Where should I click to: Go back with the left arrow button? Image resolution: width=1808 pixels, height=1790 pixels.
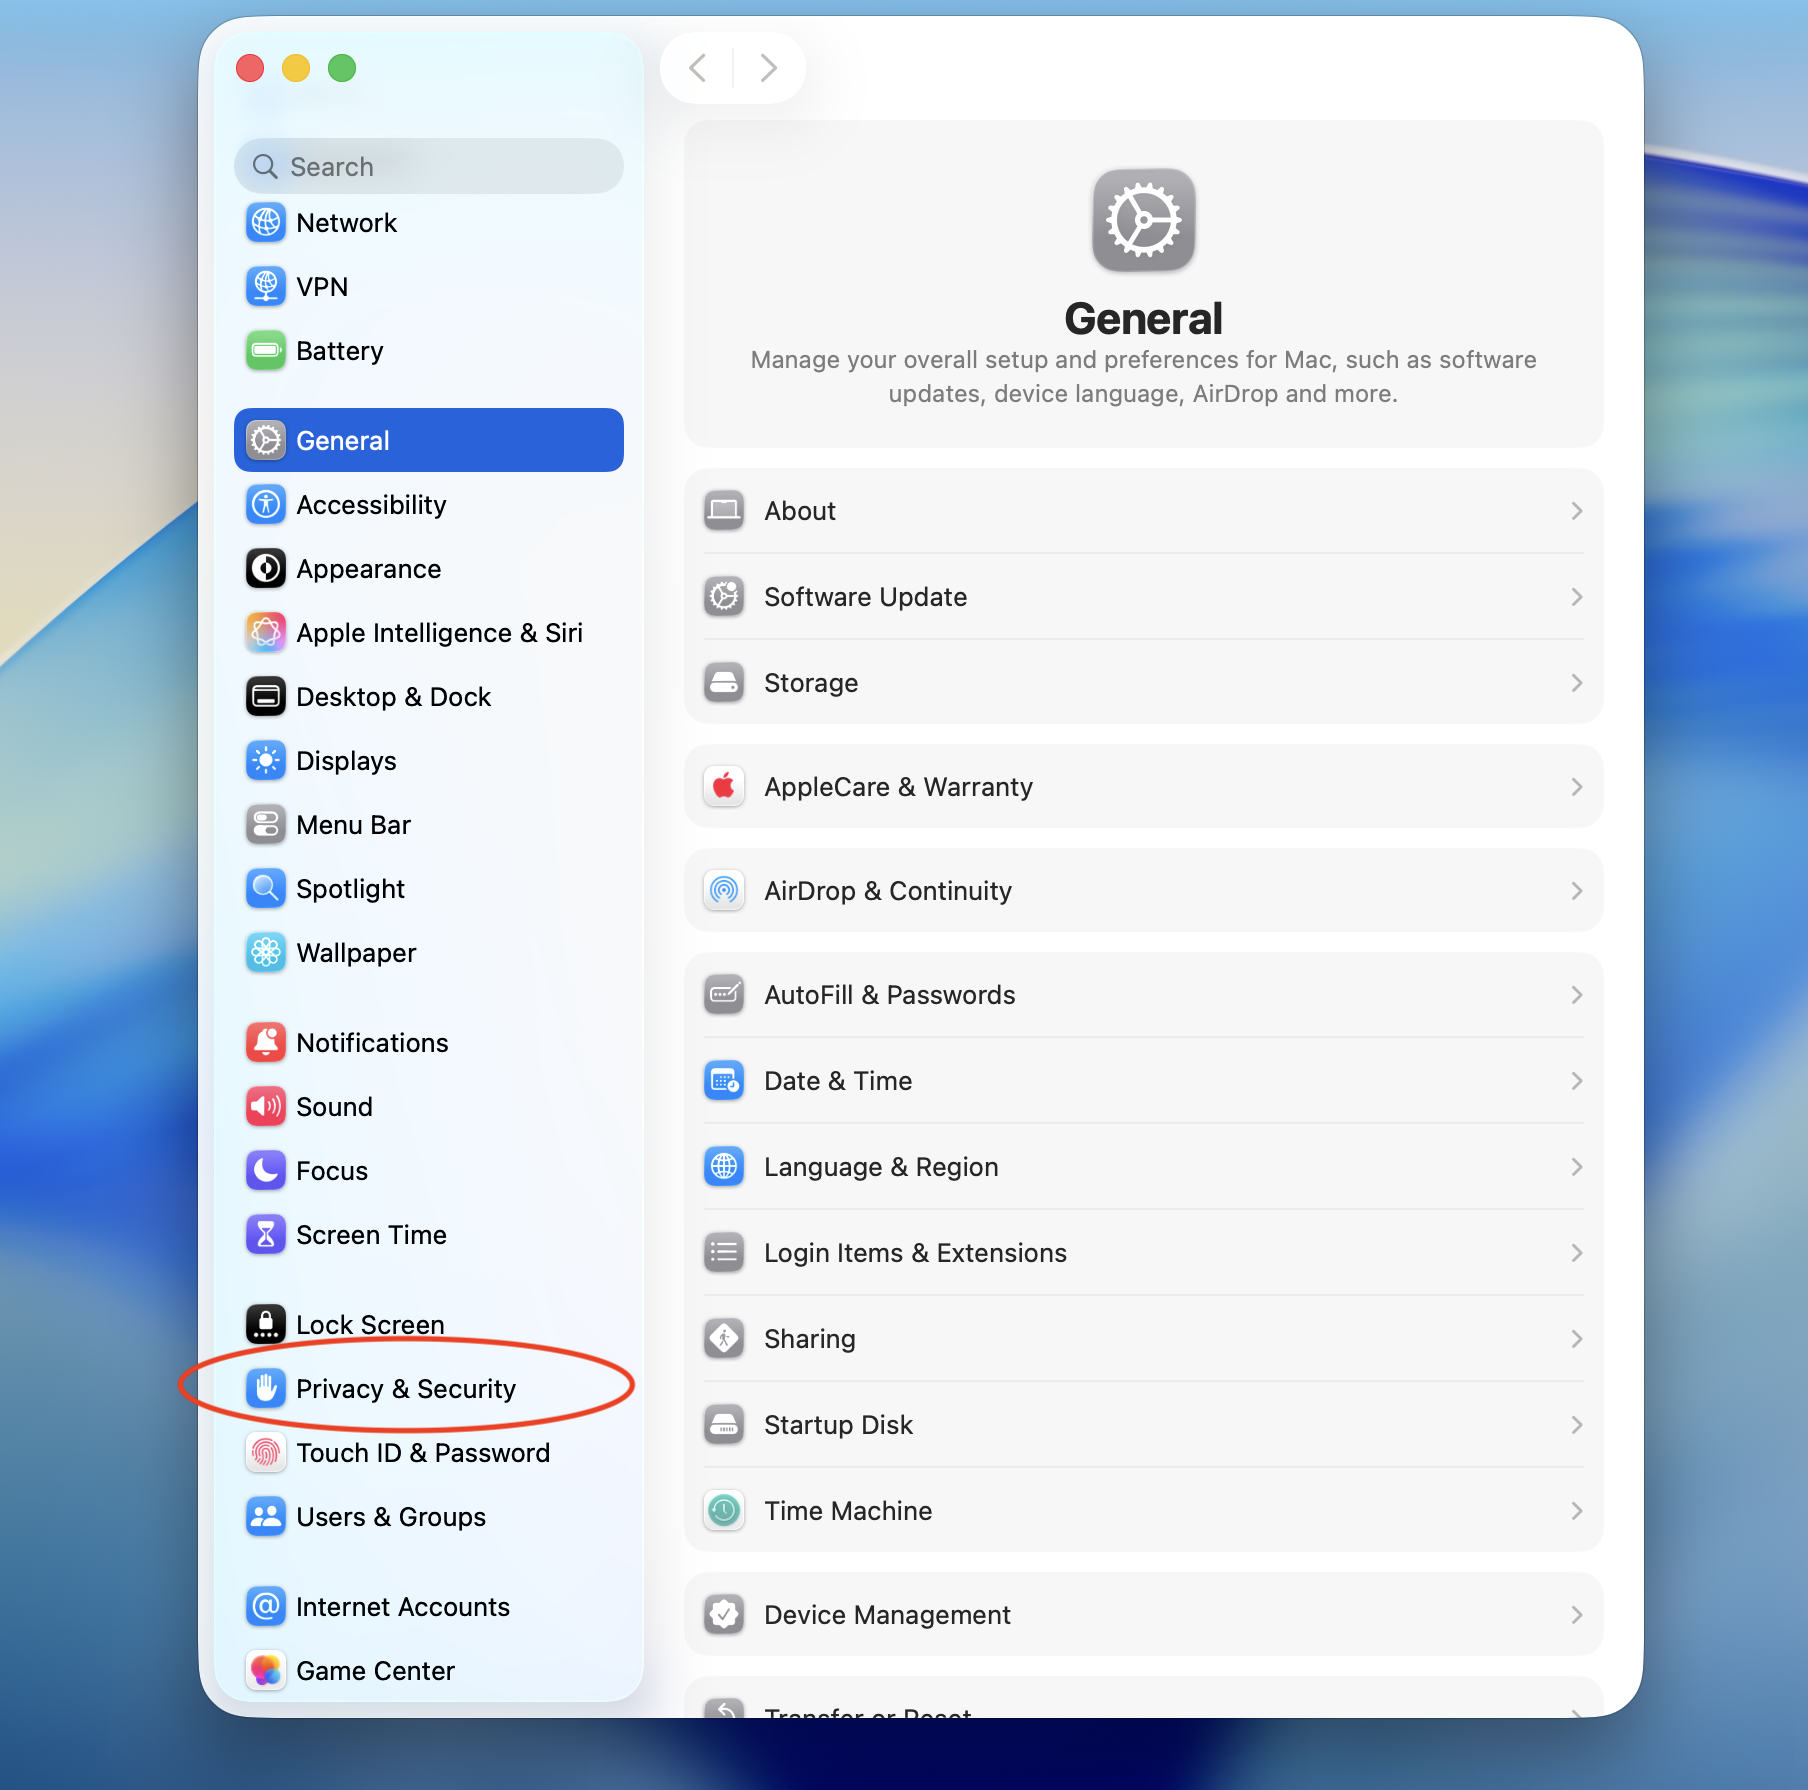click(x=698, y=68)
